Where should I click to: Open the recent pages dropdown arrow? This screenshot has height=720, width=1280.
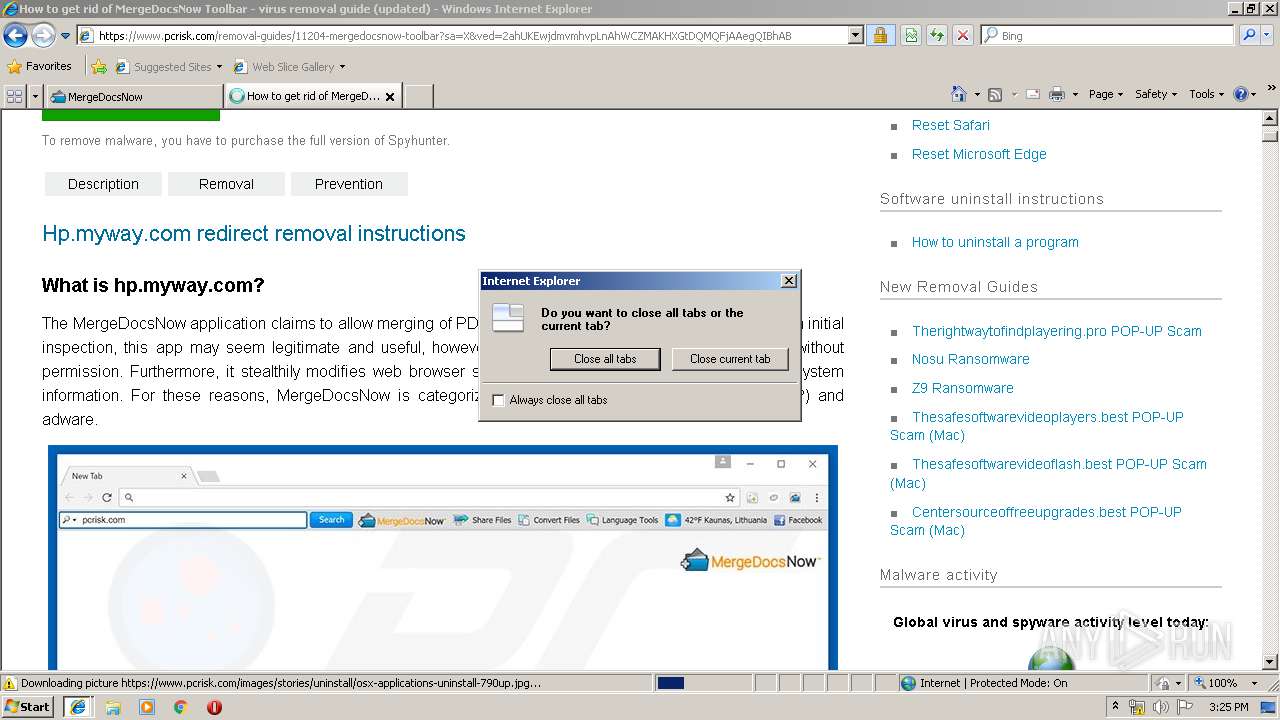tap(66, 36)
